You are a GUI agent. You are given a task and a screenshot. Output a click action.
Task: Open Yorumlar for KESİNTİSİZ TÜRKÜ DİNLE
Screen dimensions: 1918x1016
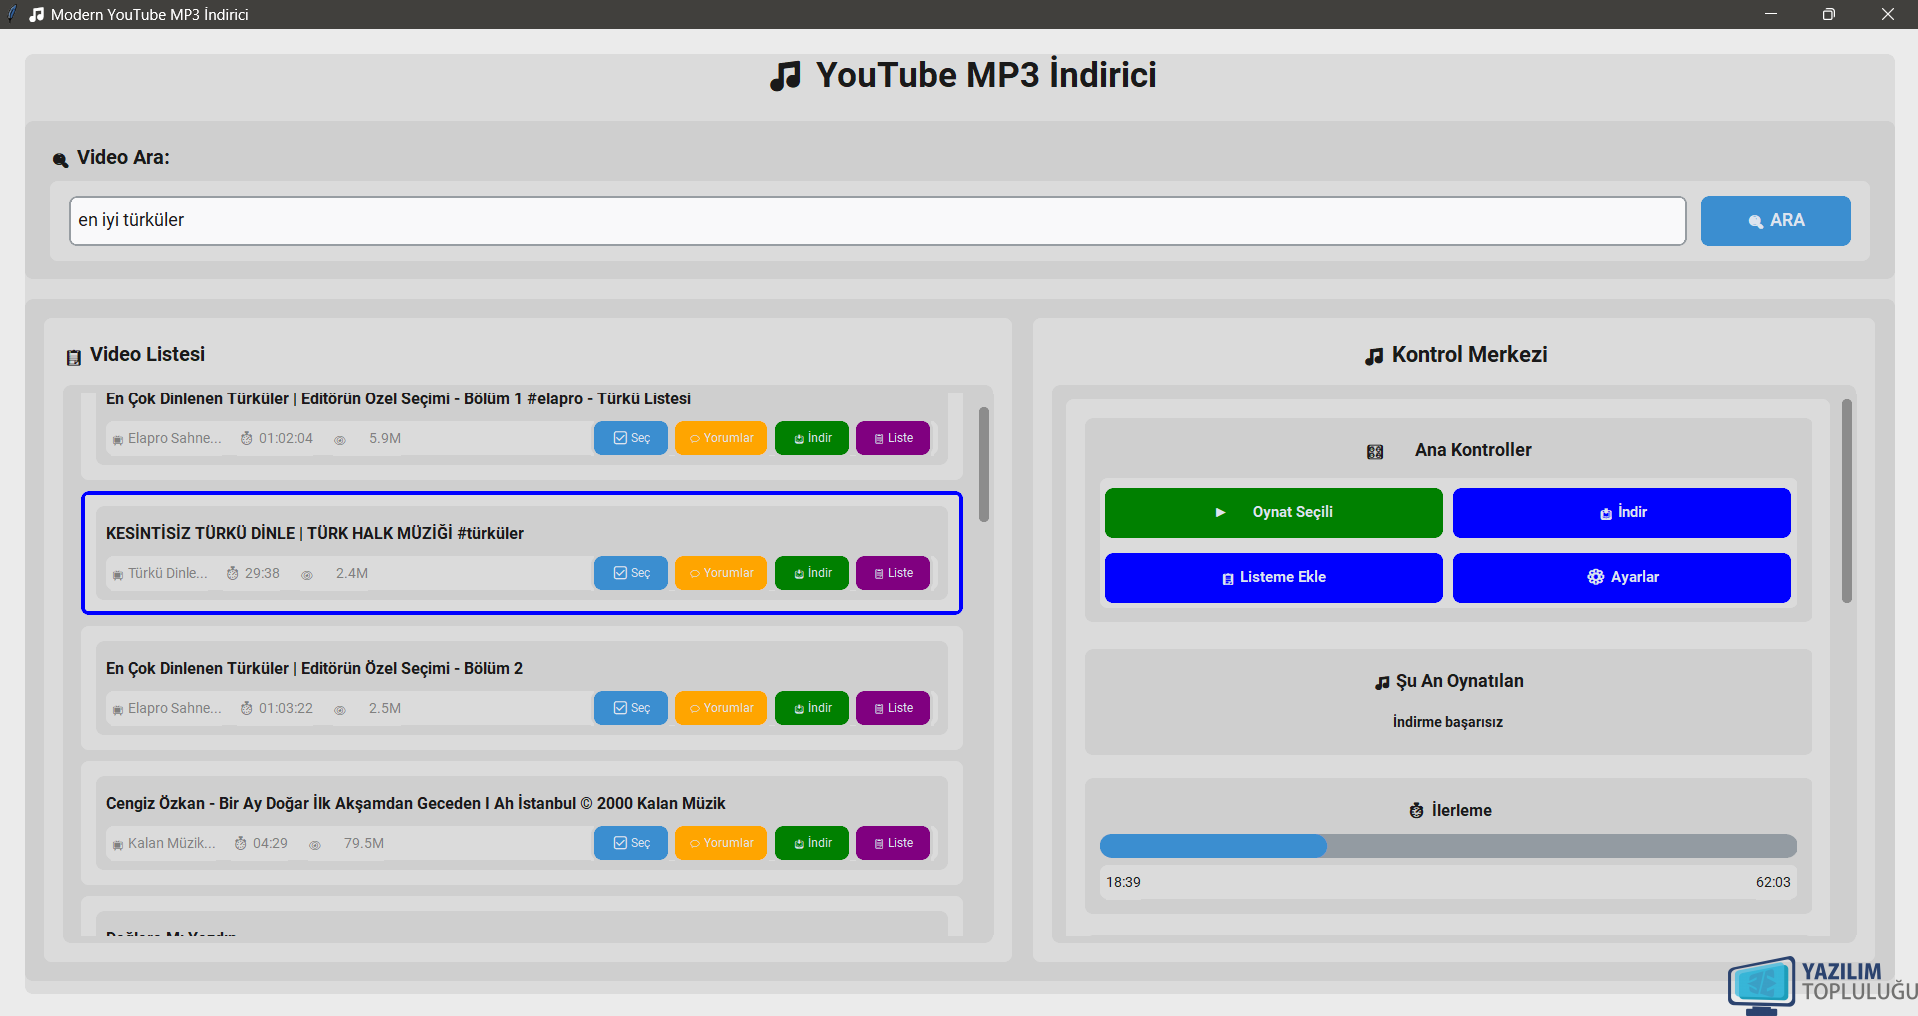720,573
